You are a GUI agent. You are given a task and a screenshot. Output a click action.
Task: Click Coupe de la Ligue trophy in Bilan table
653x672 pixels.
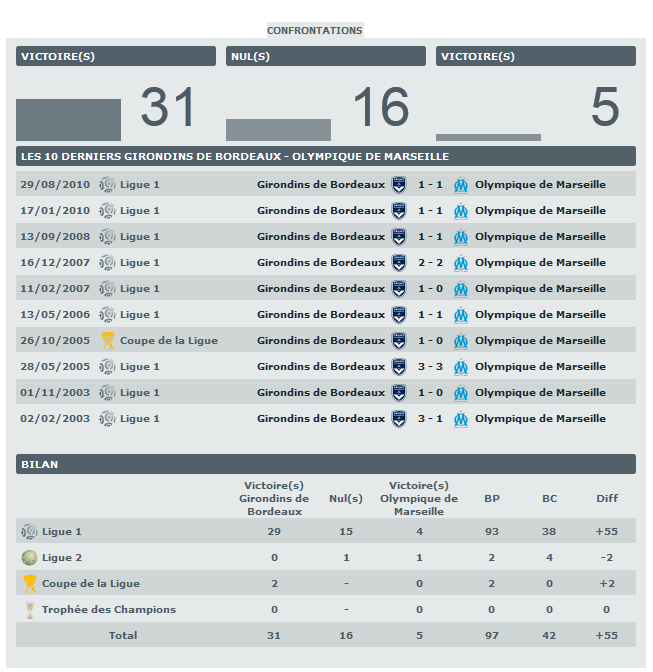click(30, 584)
